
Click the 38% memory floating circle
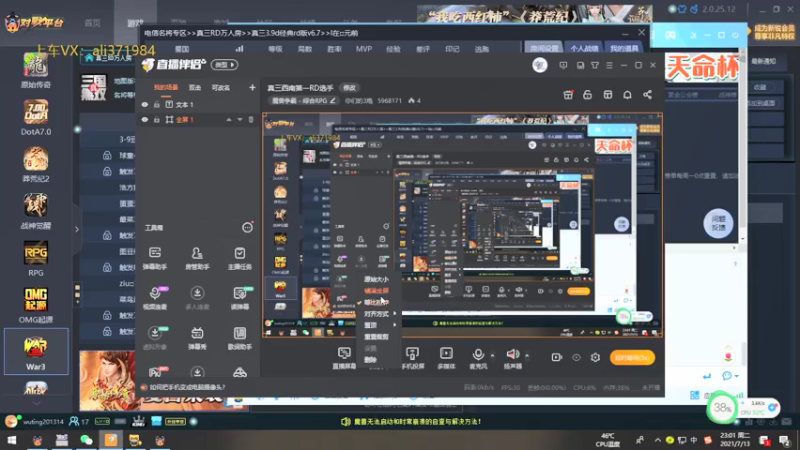[722, 408]
